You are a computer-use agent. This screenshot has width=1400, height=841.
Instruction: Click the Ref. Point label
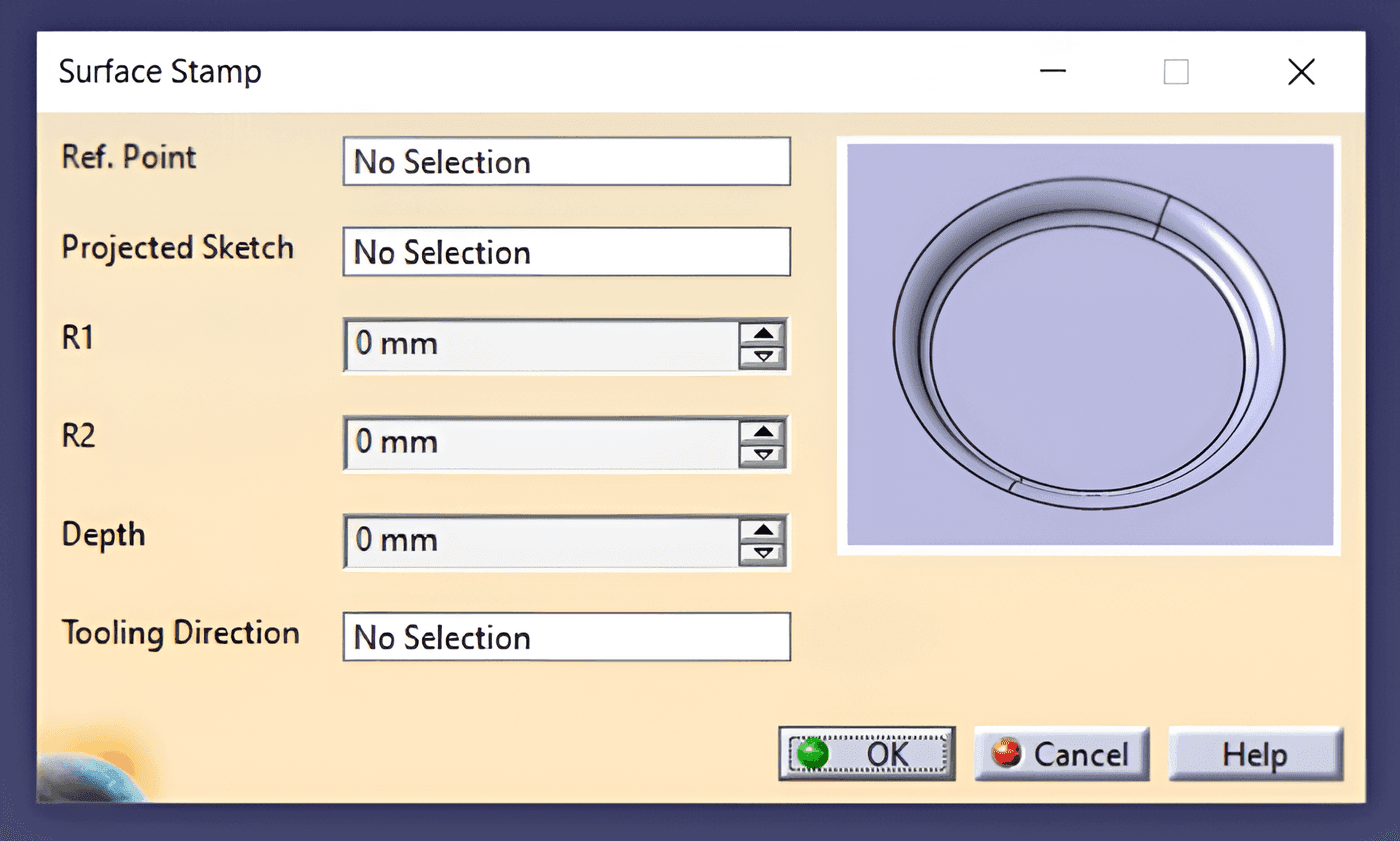[x=129, y=158]
